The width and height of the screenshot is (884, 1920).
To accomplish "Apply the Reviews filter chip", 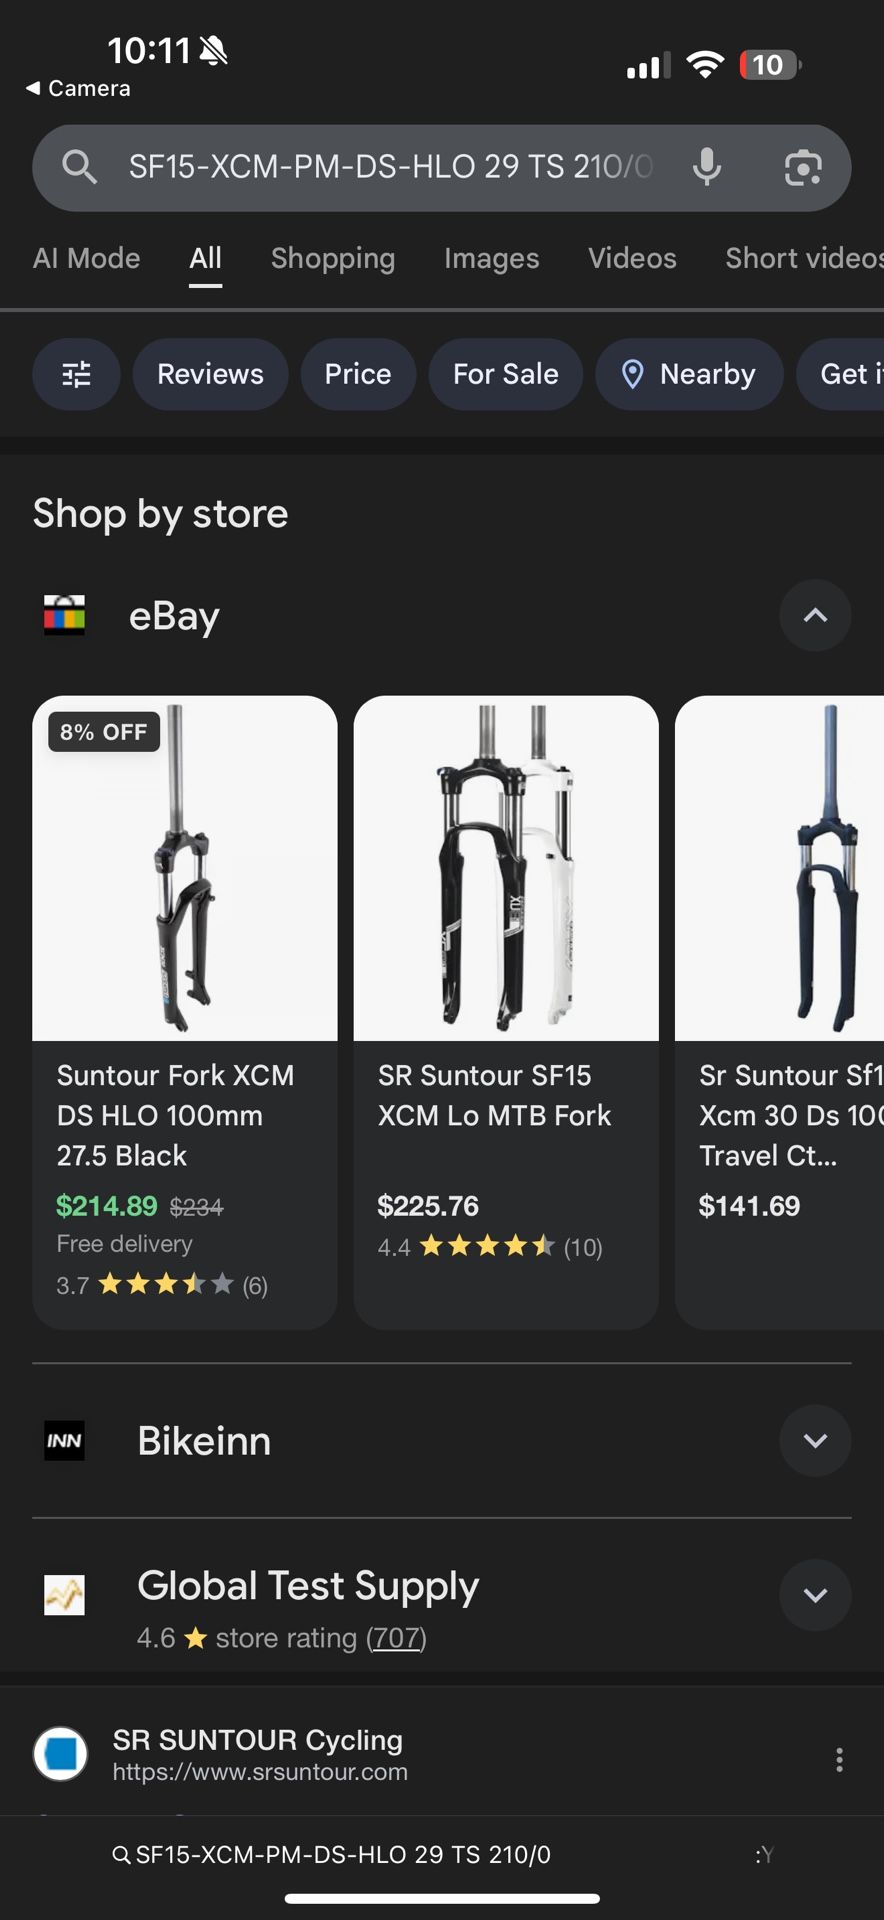I will click(210, 374).
